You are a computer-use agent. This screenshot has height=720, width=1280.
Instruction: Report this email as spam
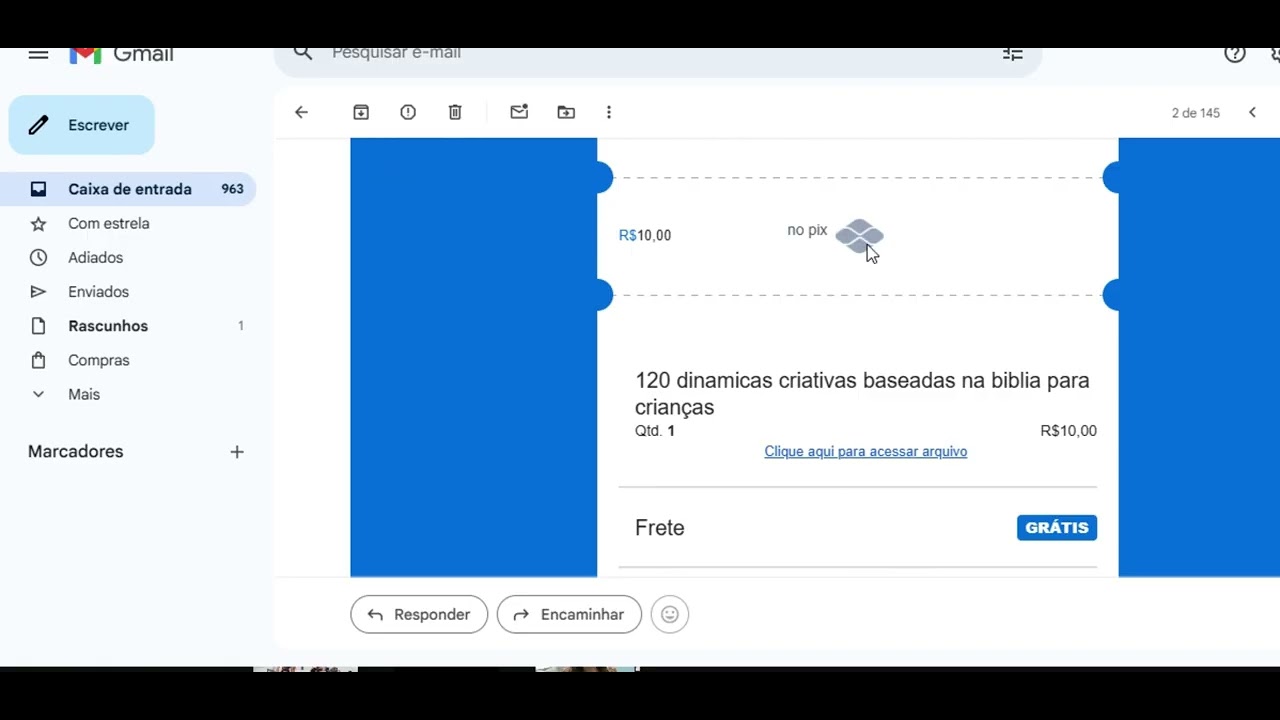pyautogui.click(x=408, y=112)
